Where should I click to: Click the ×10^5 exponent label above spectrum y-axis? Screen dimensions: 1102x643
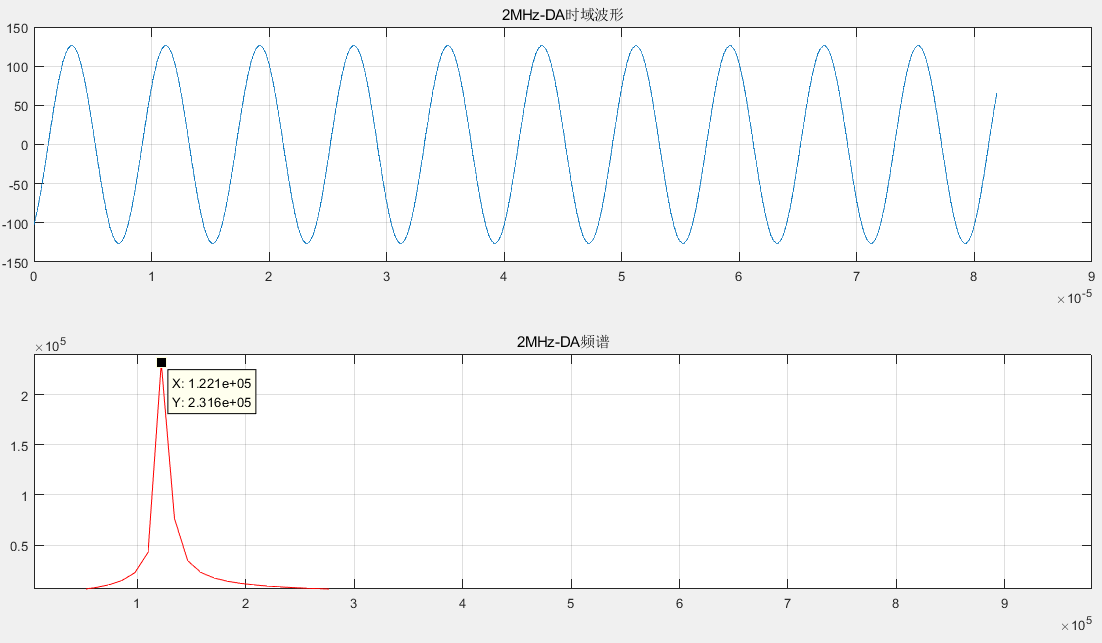tap(50, 344)
